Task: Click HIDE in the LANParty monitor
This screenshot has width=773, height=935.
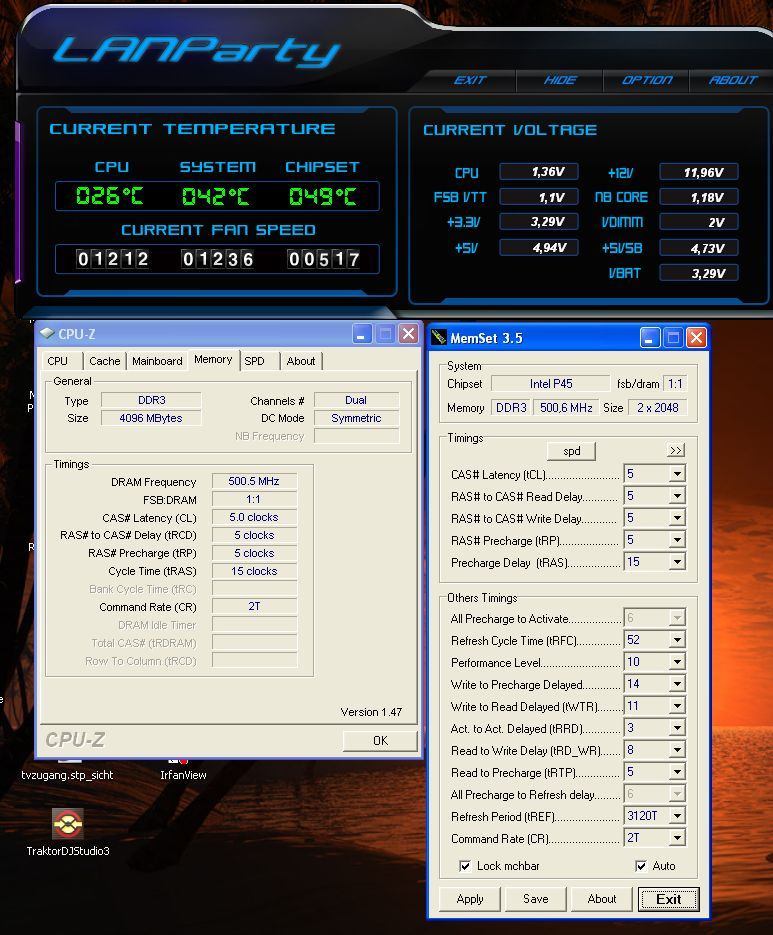Action: tap(560, 80)
